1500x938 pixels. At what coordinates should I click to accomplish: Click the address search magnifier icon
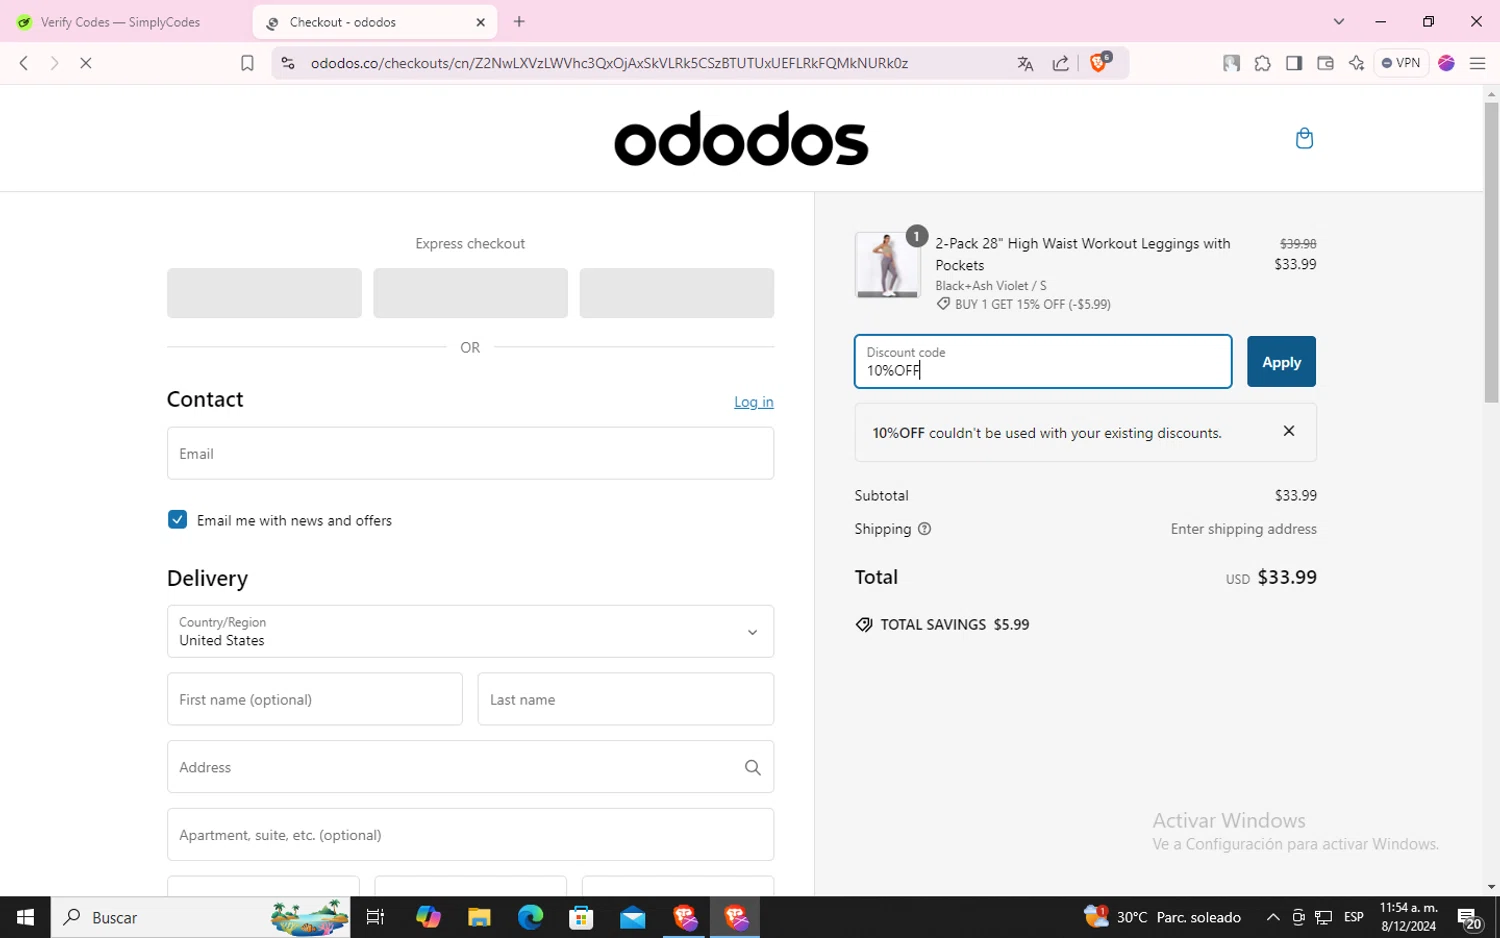click(753, 767)
